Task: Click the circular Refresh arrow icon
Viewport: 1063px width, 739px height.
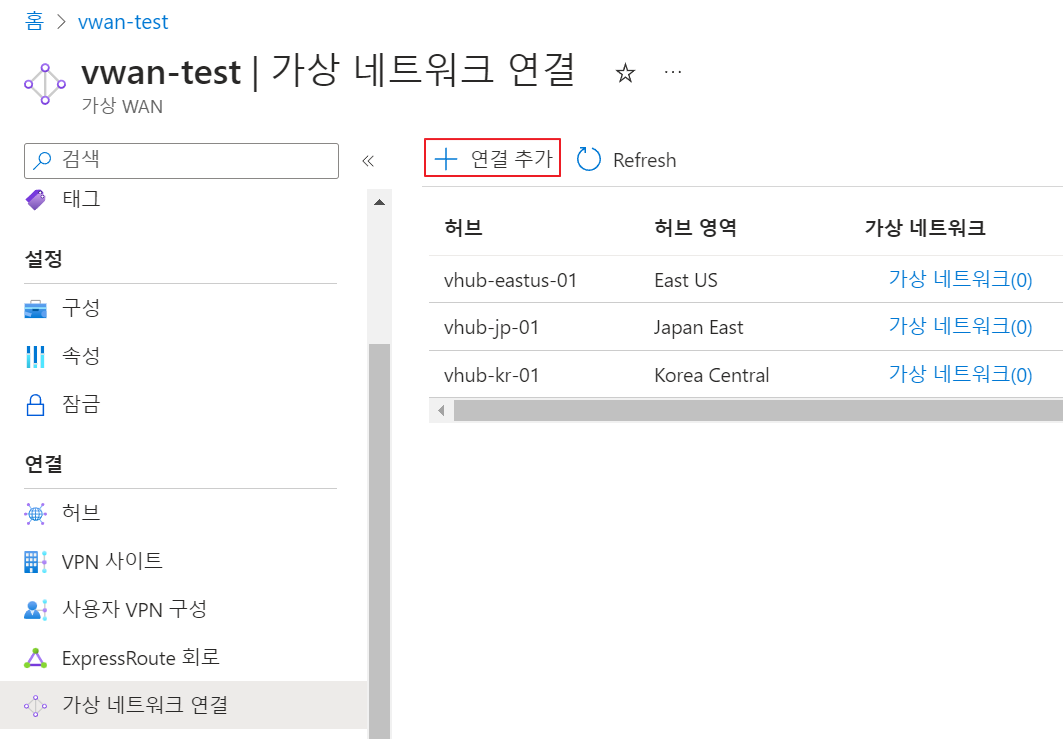Action: (x=588, y=160)
